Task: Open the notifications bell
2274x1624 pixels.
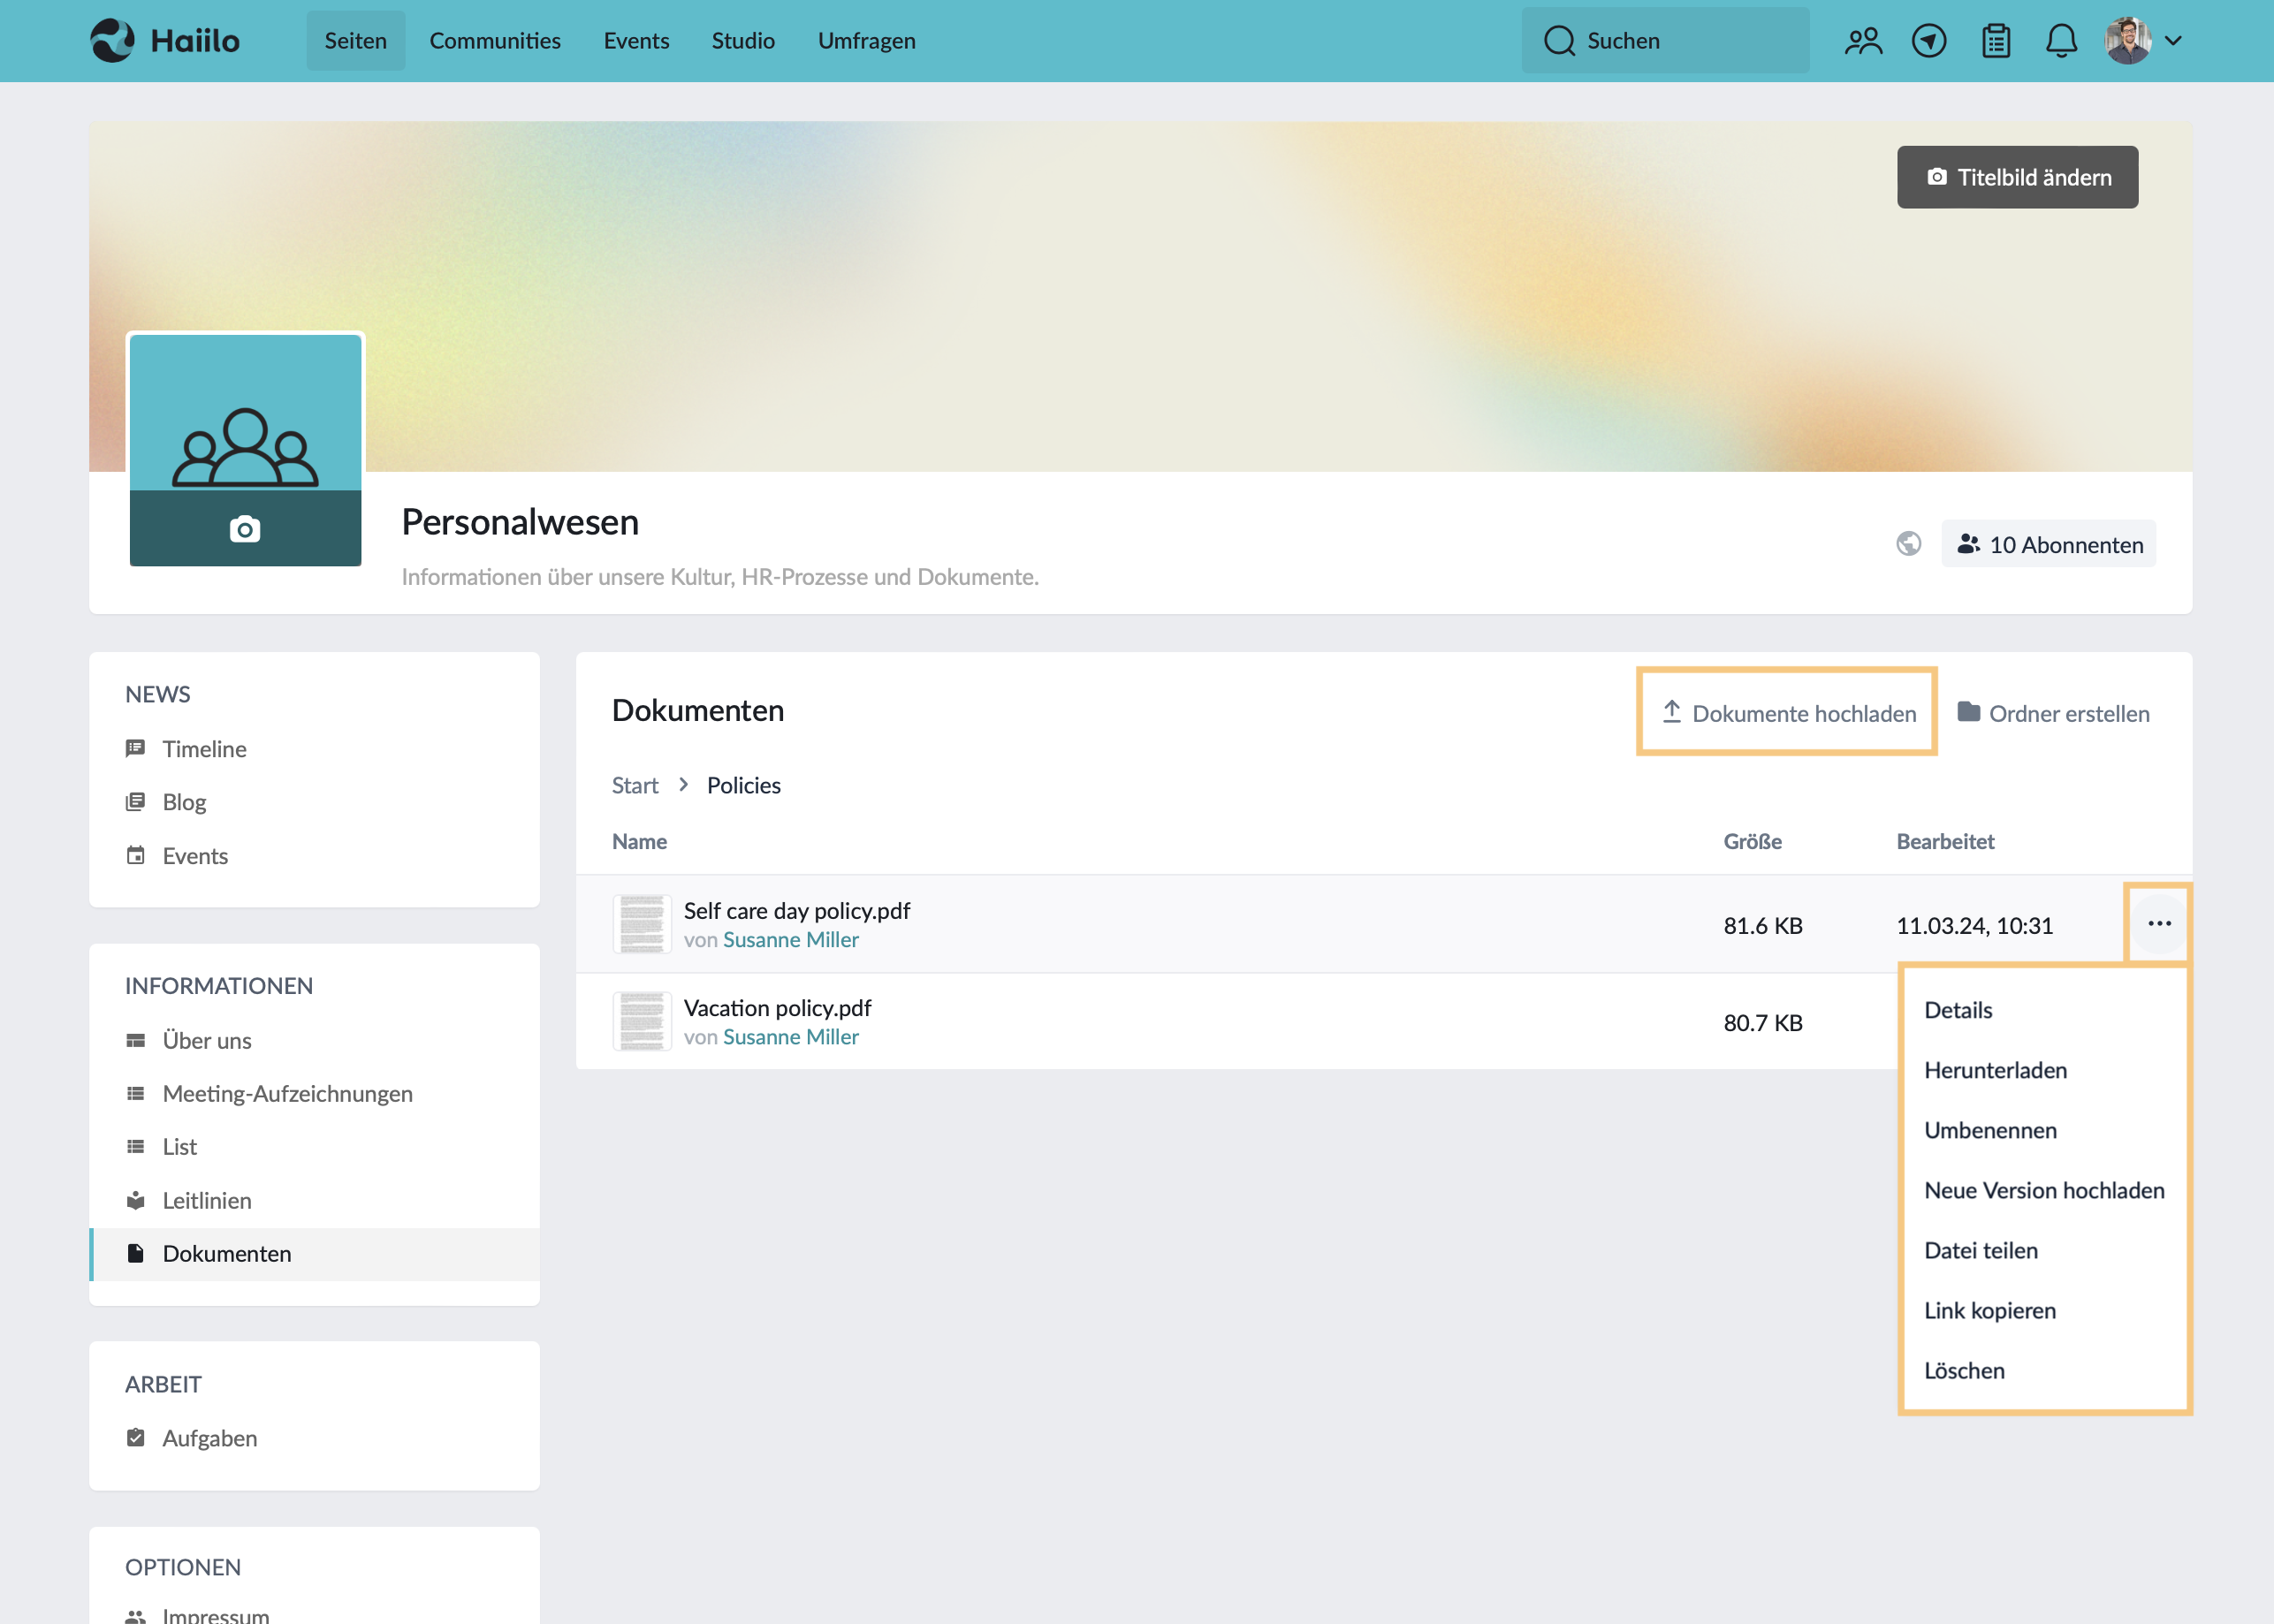Action: pyautogui.click(x=2061, y=41)
